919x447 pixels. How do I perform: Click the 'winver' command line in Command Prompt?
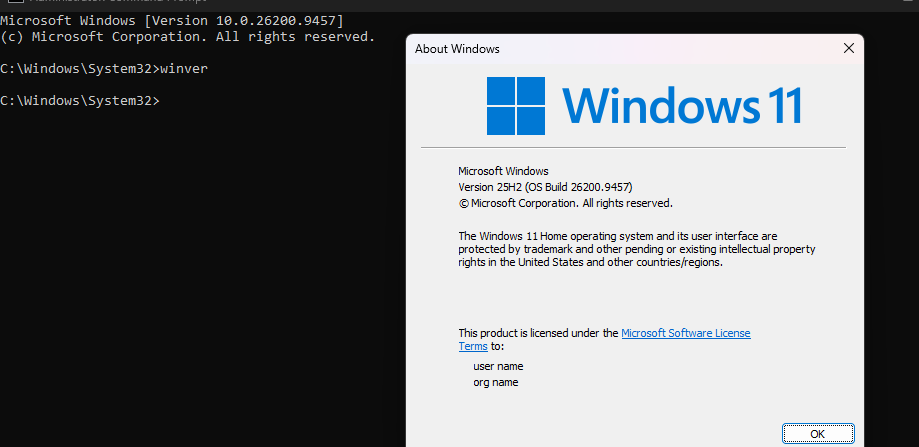[x=104, y=69]
